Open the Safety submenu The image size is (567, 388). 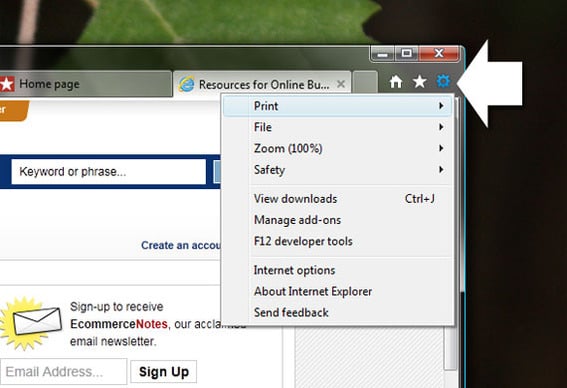click(337, 170)
